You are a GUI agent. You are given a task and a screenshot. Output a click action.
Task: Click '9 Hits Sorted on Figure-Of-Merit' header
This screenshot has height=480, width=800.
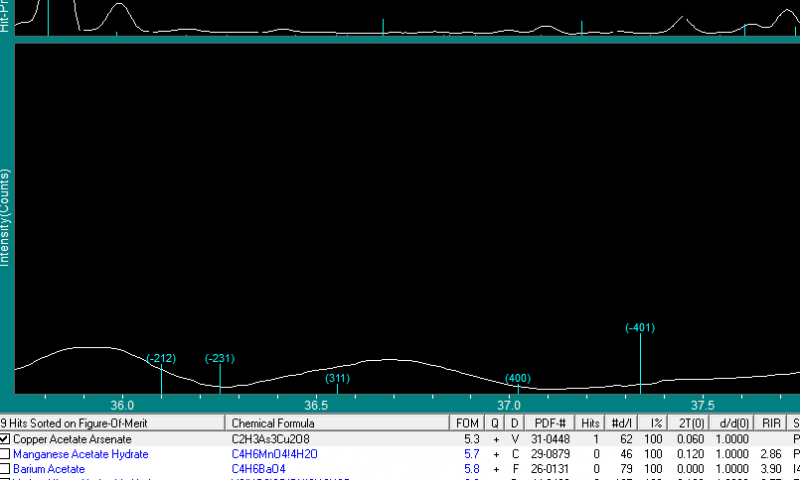112,423
